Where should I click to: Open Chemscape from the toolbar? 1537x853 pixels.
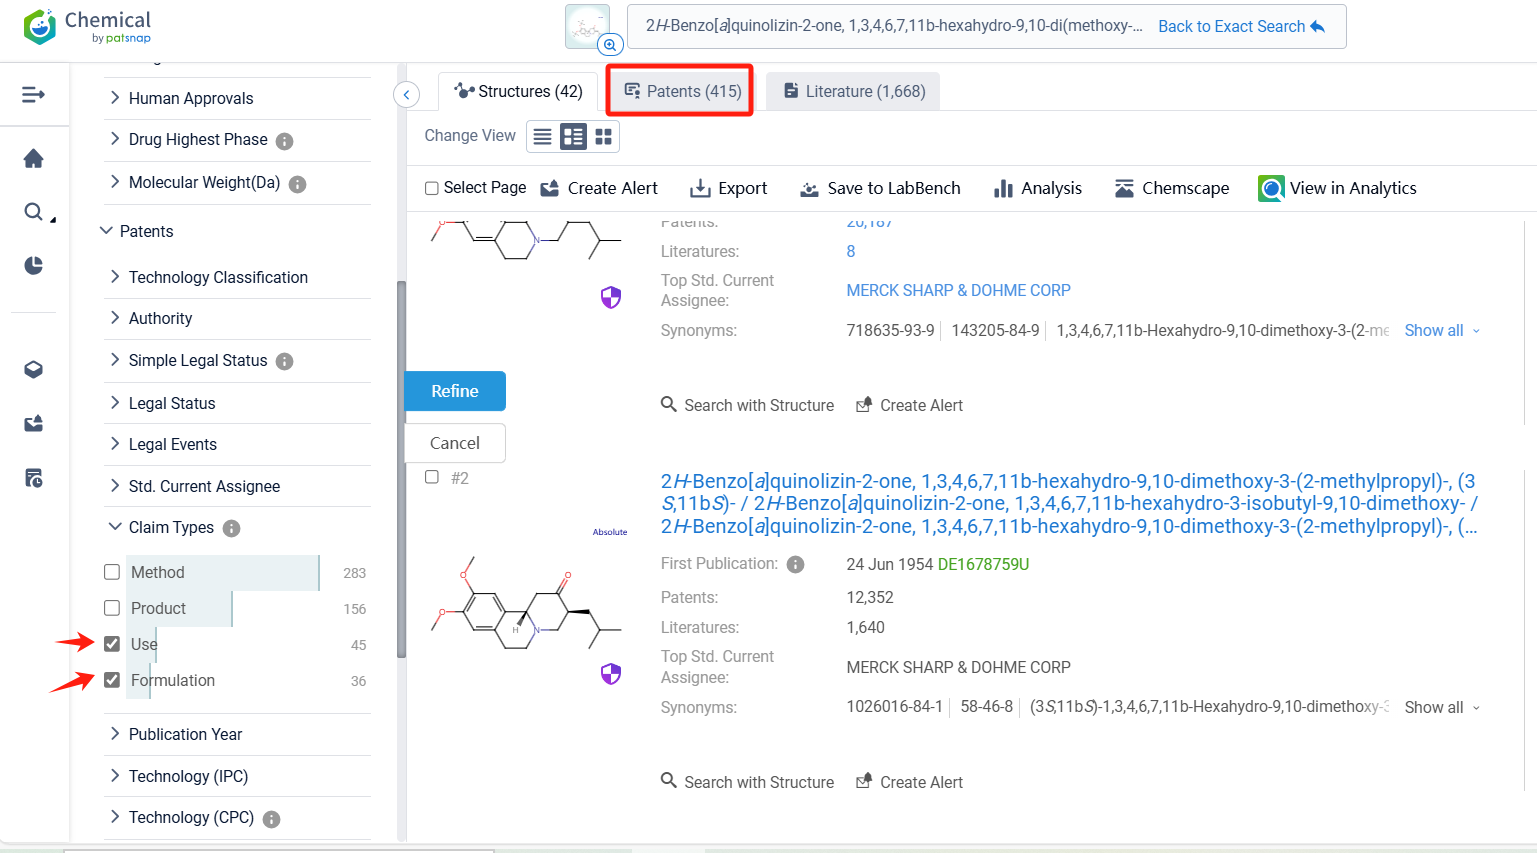pyautogui.click(x=1172, y=188)
